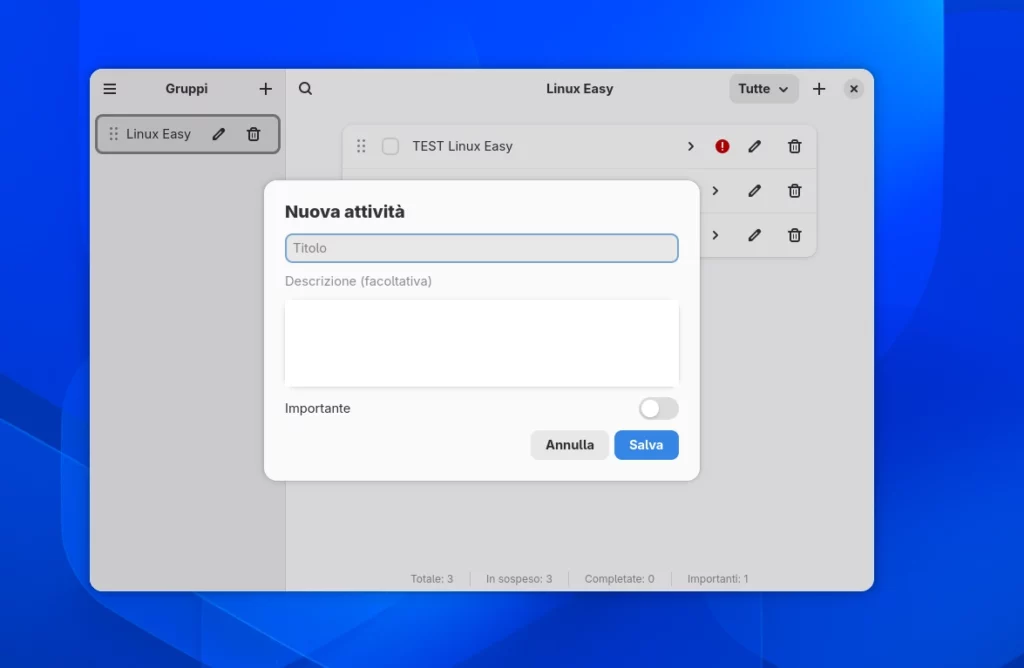The width and height of the screenshot is (1024, 668).
Task: Click the Linux Easy header title
Action: point(579,89)
